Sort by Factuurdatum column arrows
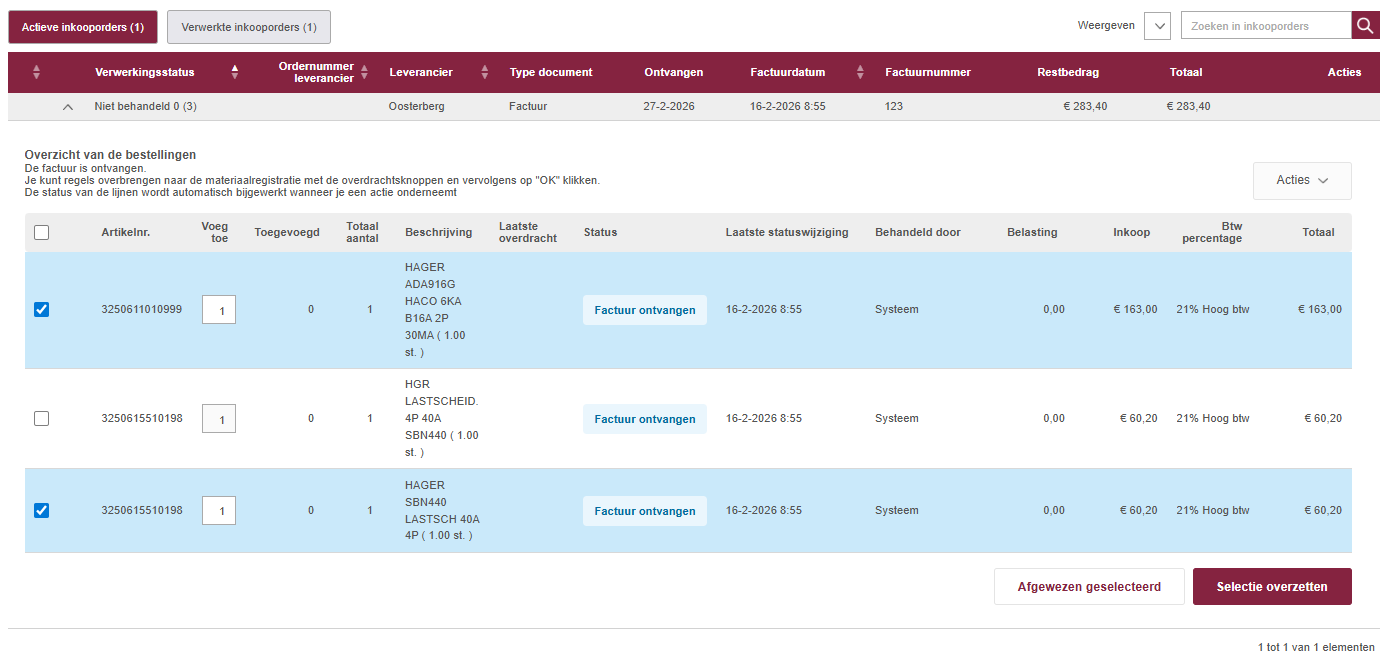 coord(860,72)
